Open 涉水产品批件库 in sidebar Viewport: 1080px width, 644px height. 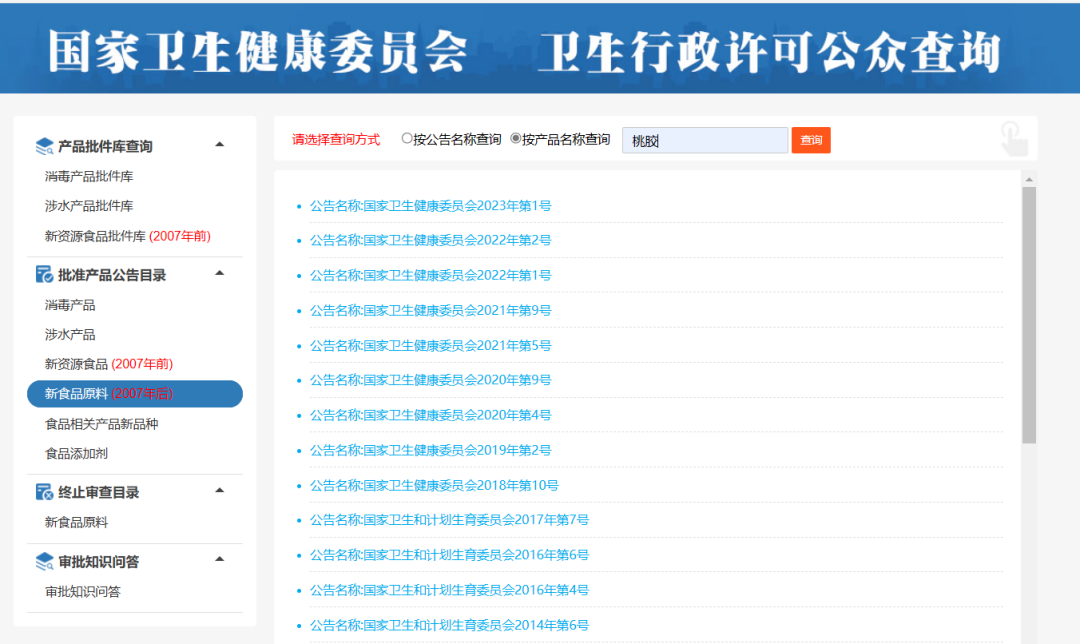pyautogui.click(x=89, y=206)
